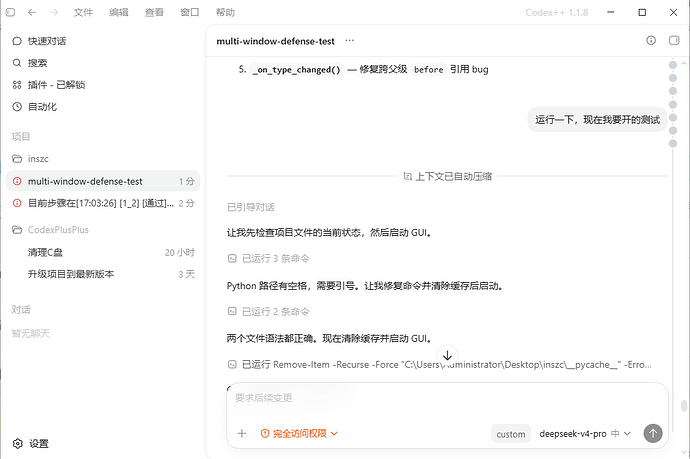Click the 上下文已自动压缩 compression icon
The height and width of the screenshot is (459, 690).
click(407, 176)
